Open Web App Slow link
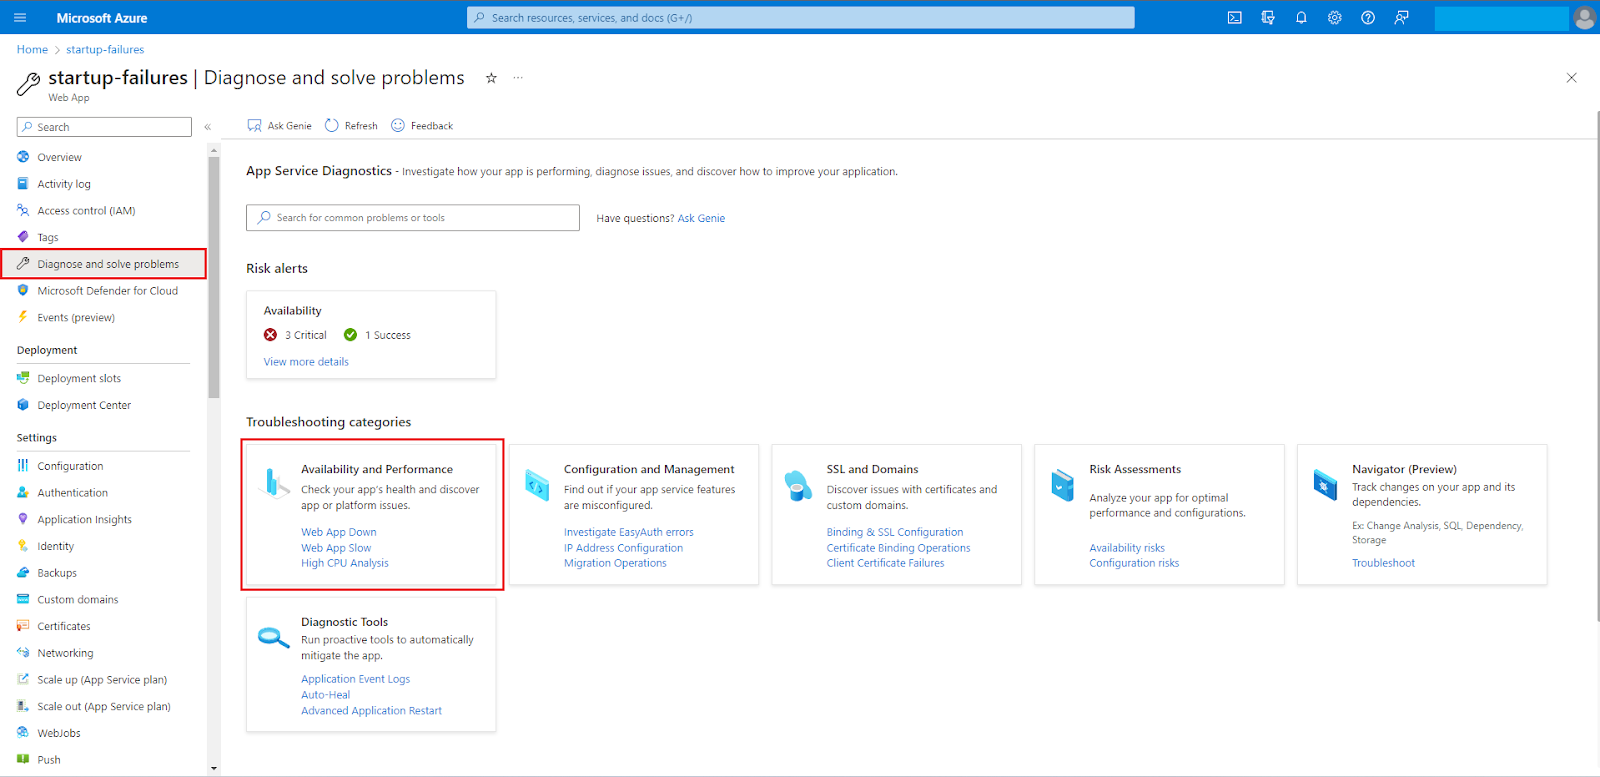The image size is (1600, 777). (336, 548)
